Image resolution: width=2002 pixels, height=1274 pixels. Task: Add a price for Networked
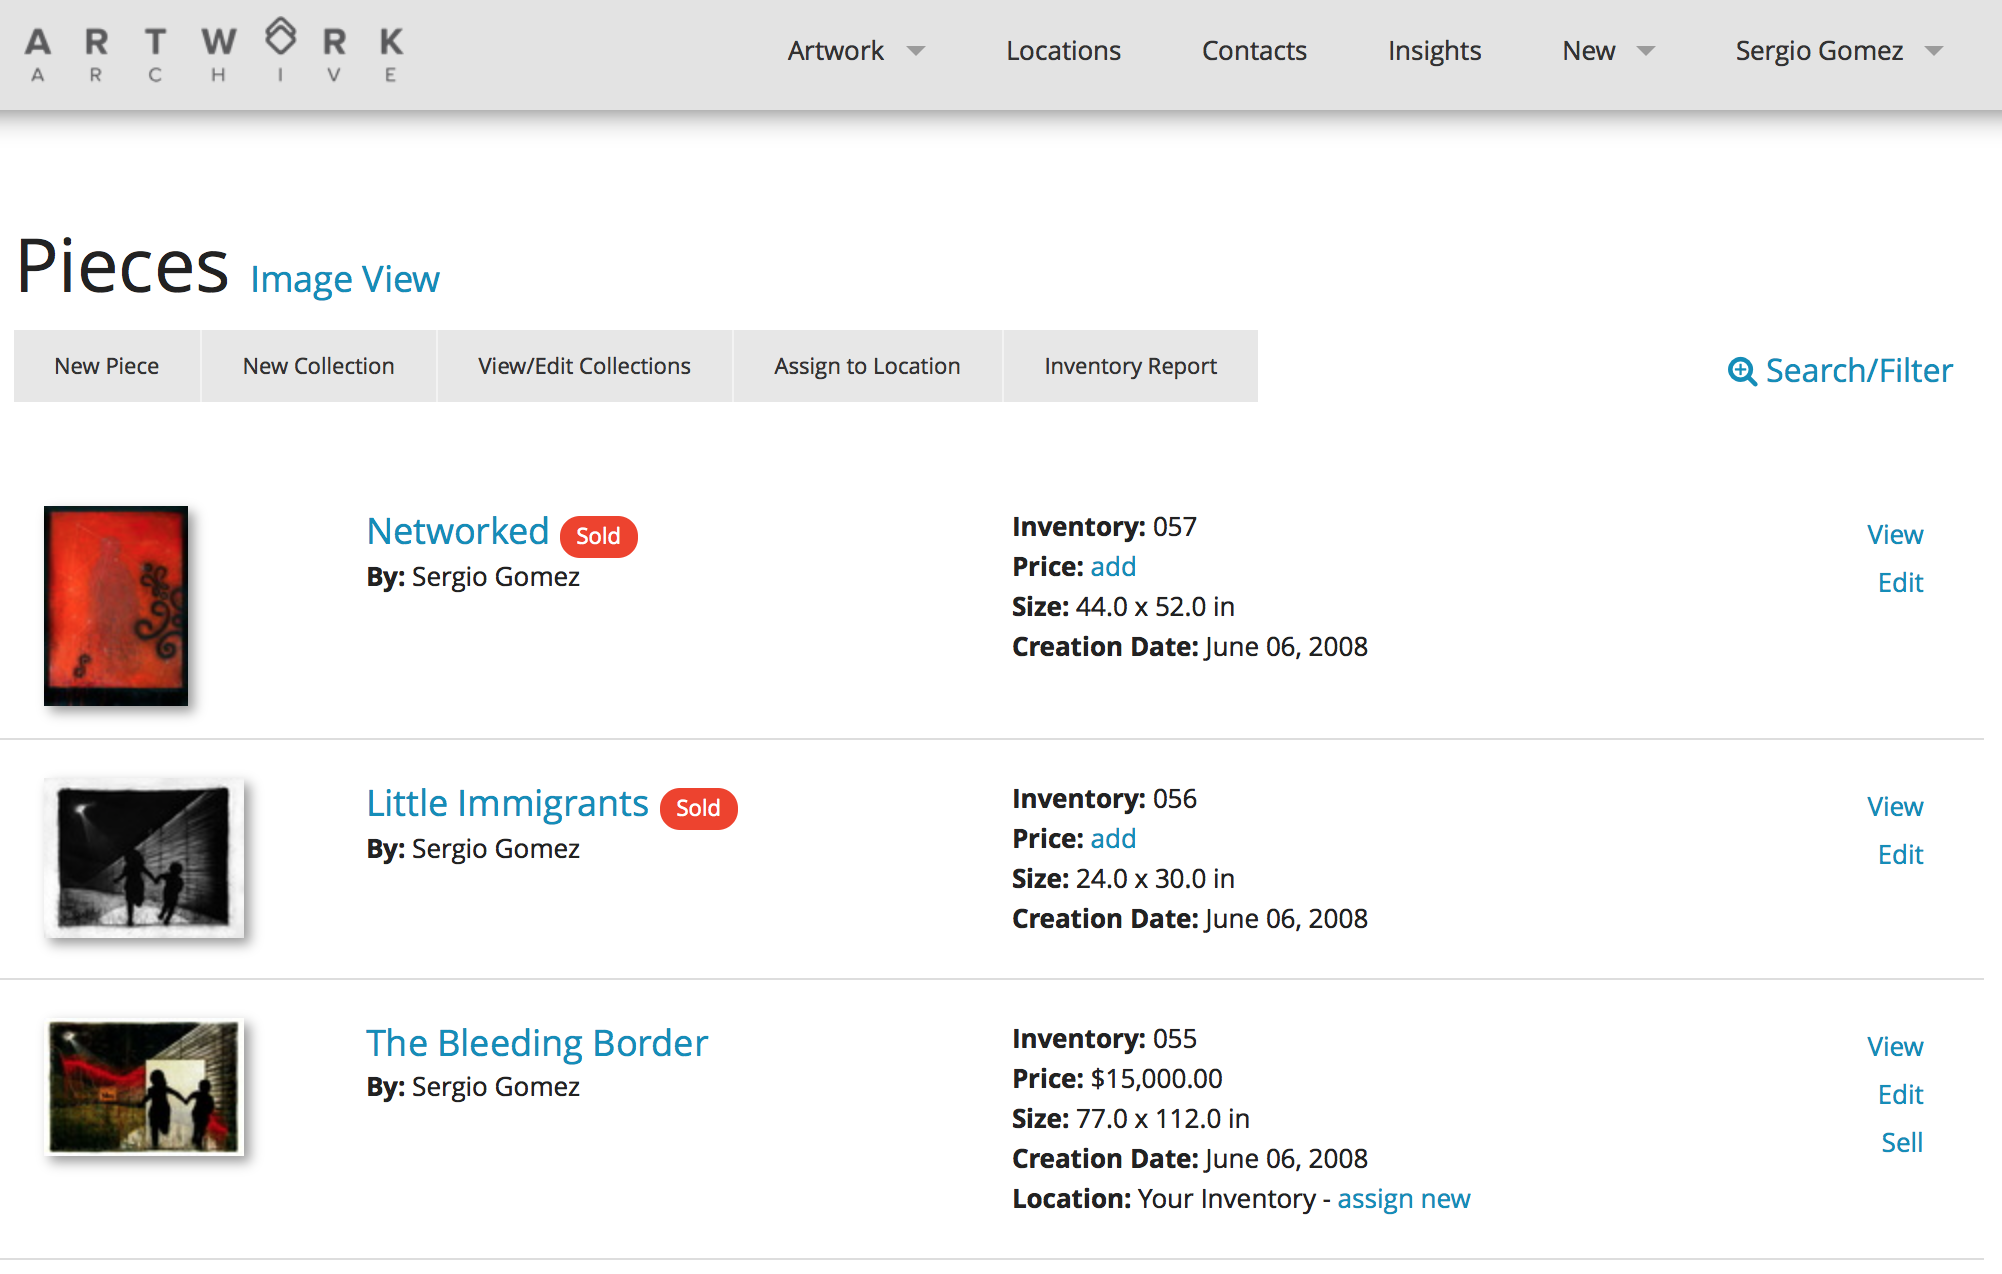click(1113, 567)
